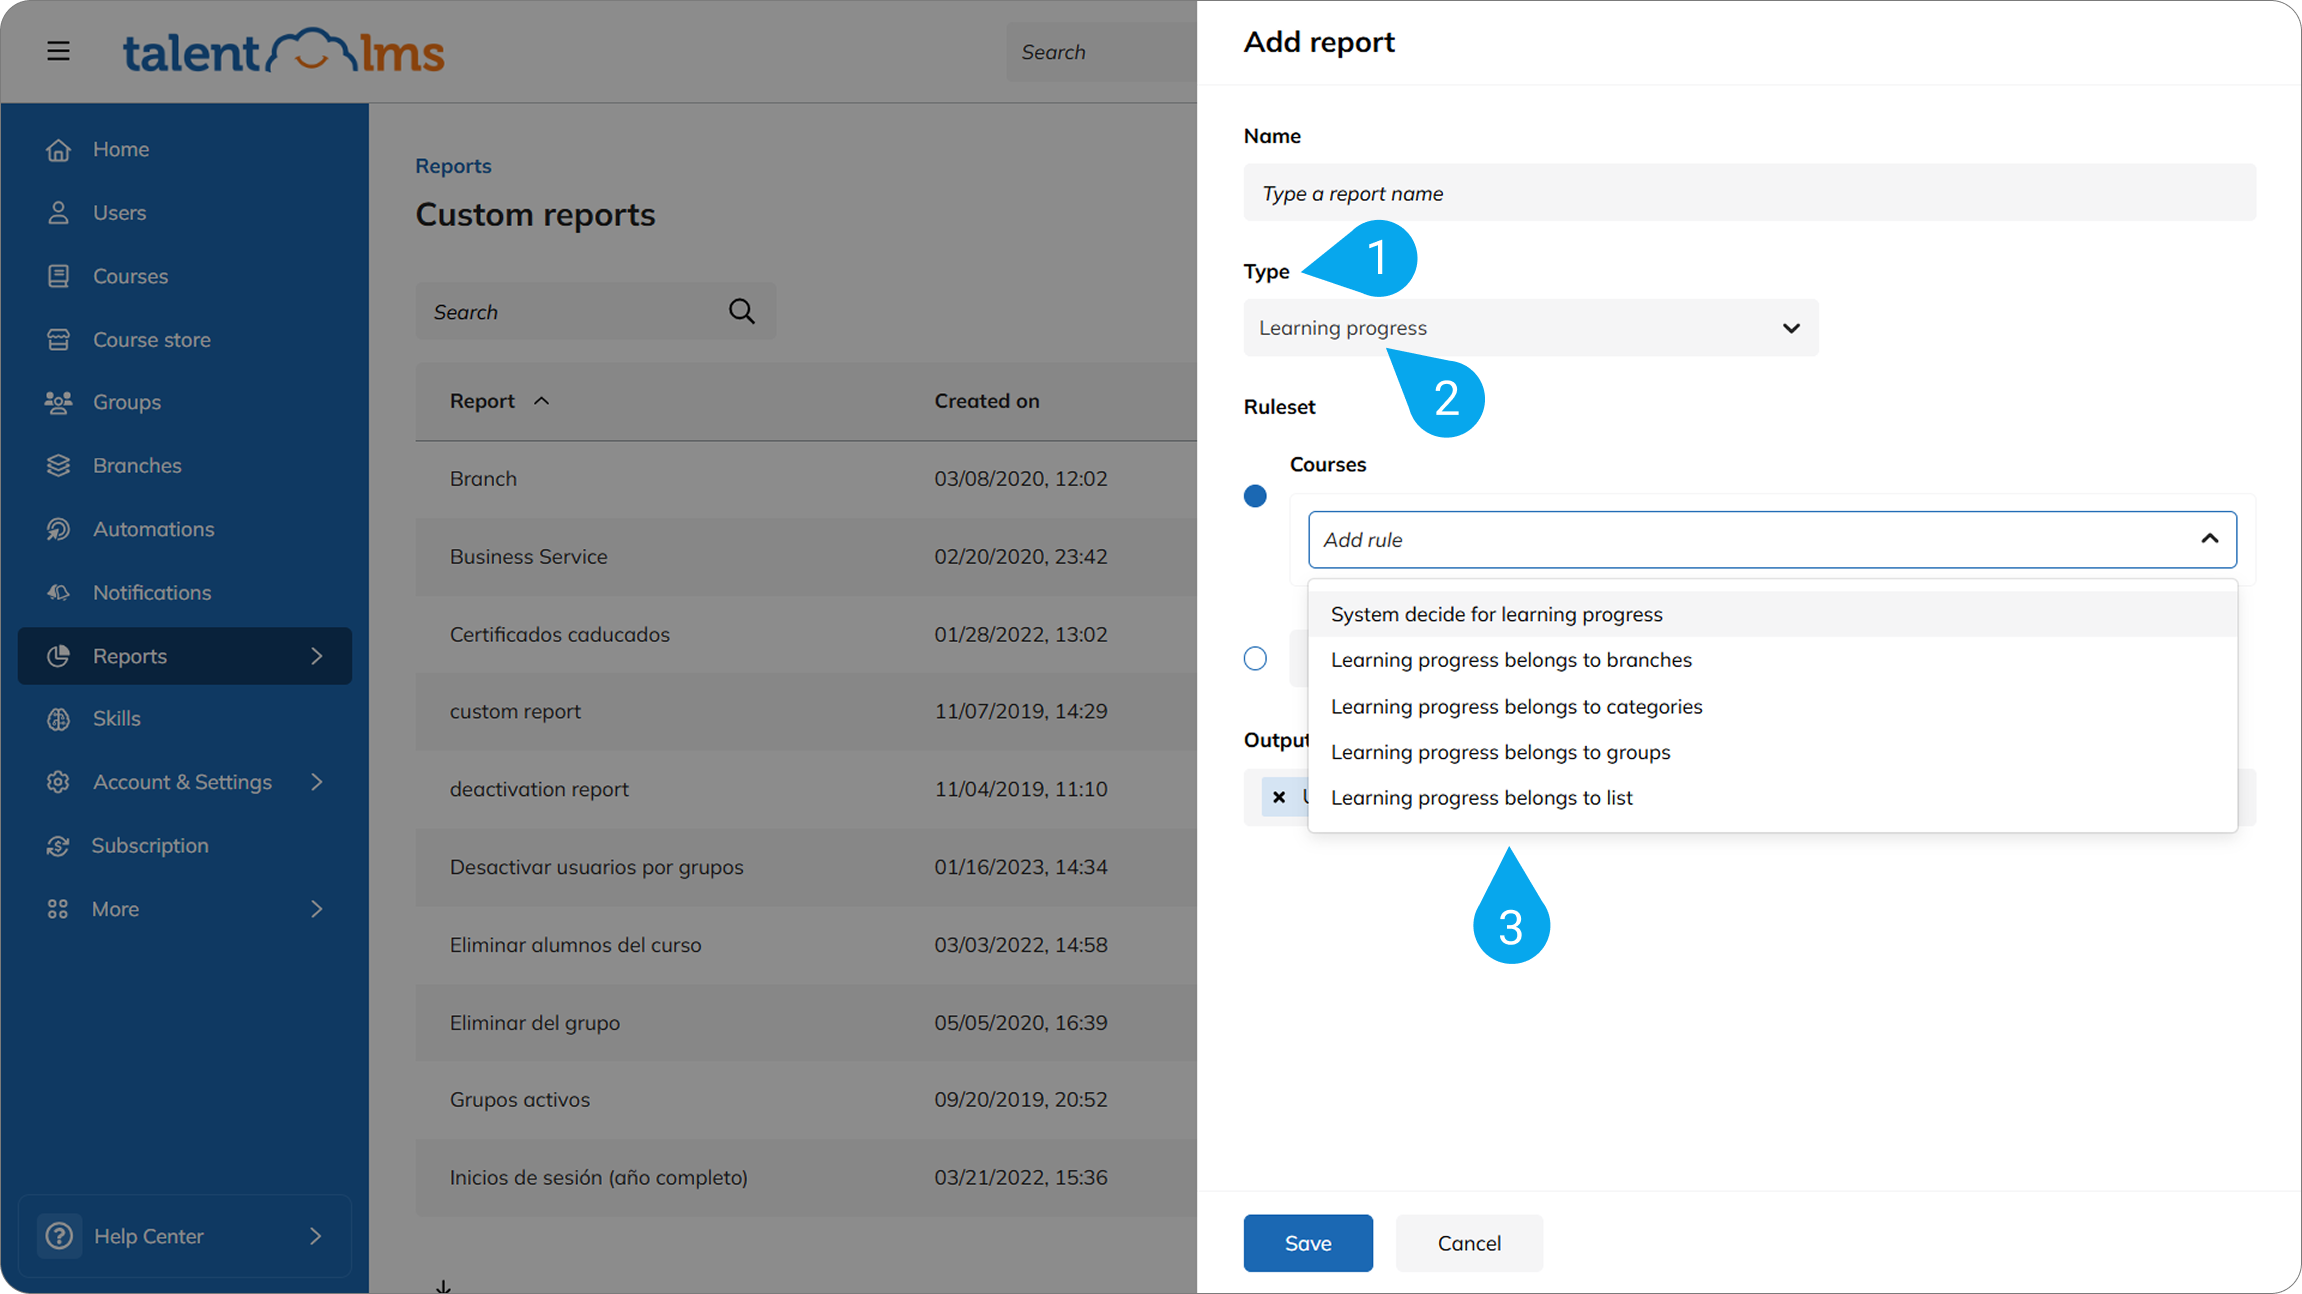The height and width of the screenshot is (1294, 2302).
Task: Click the date 03/08/2020, 12:02
Action: coord(1020,479)
